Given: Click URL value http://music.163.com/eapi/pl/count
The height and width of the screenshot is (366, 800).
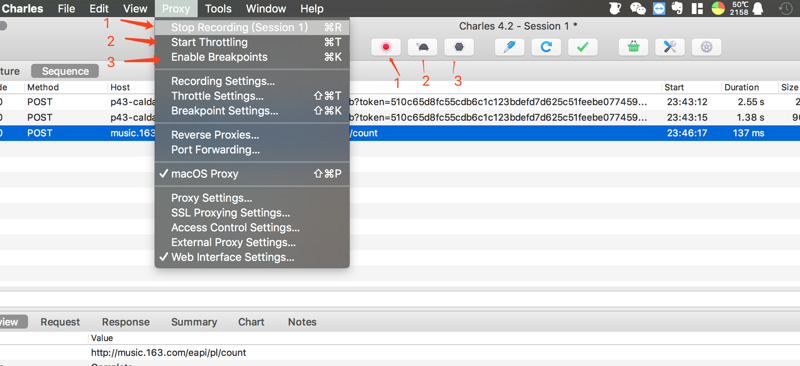Looking at the screenshot, I should click(x=168, y=353).
